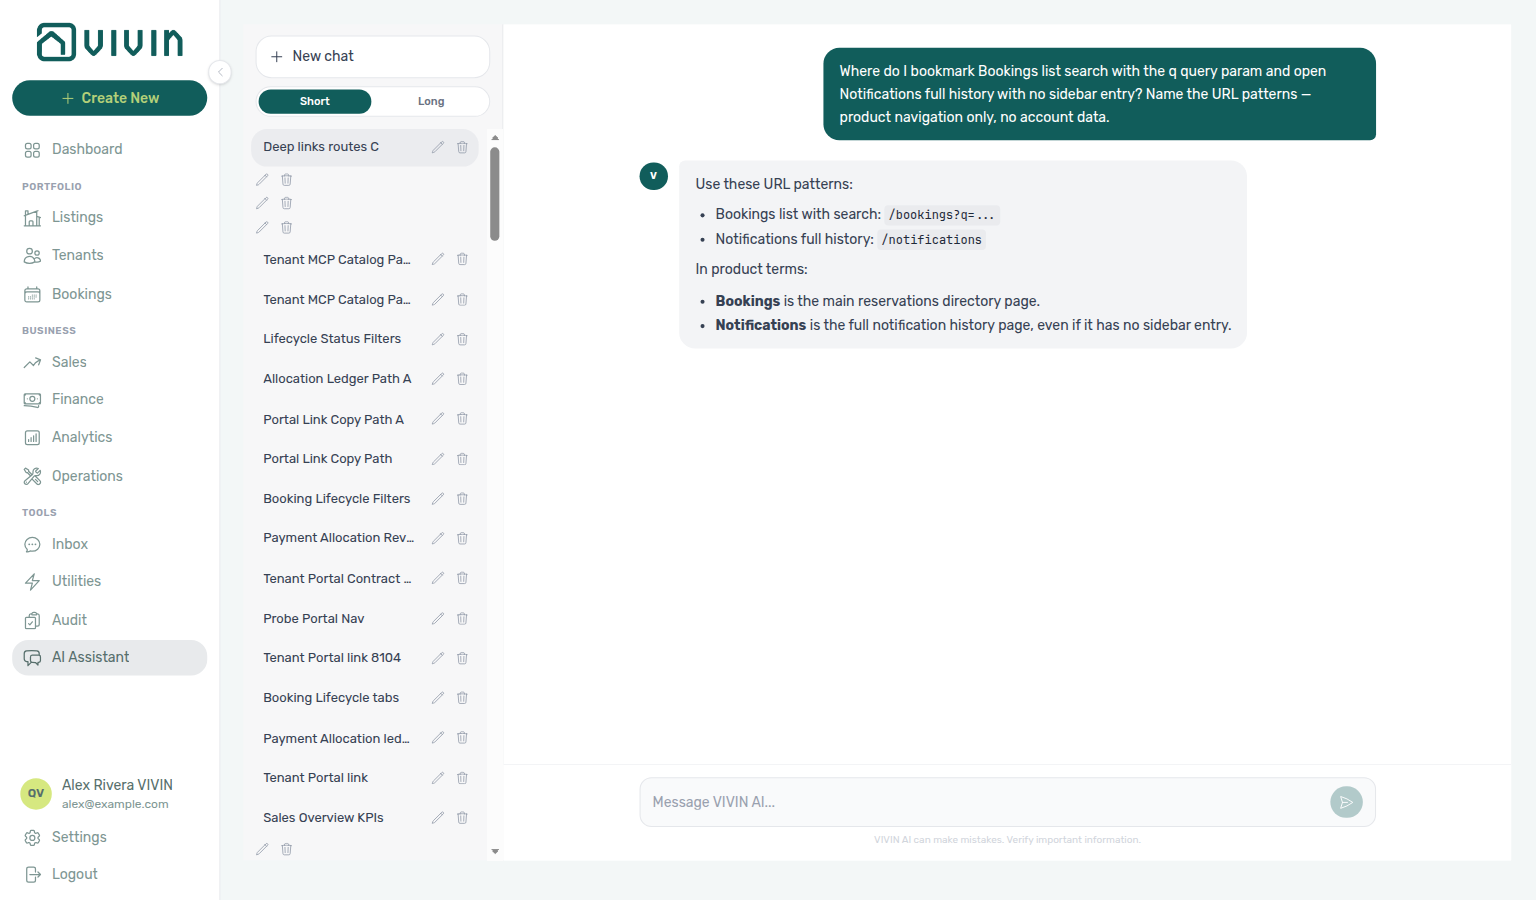1536x900 pixels.
Task: Rename the Deep links routes C chat
Action: pyautogui.click(x=437, y=147)
